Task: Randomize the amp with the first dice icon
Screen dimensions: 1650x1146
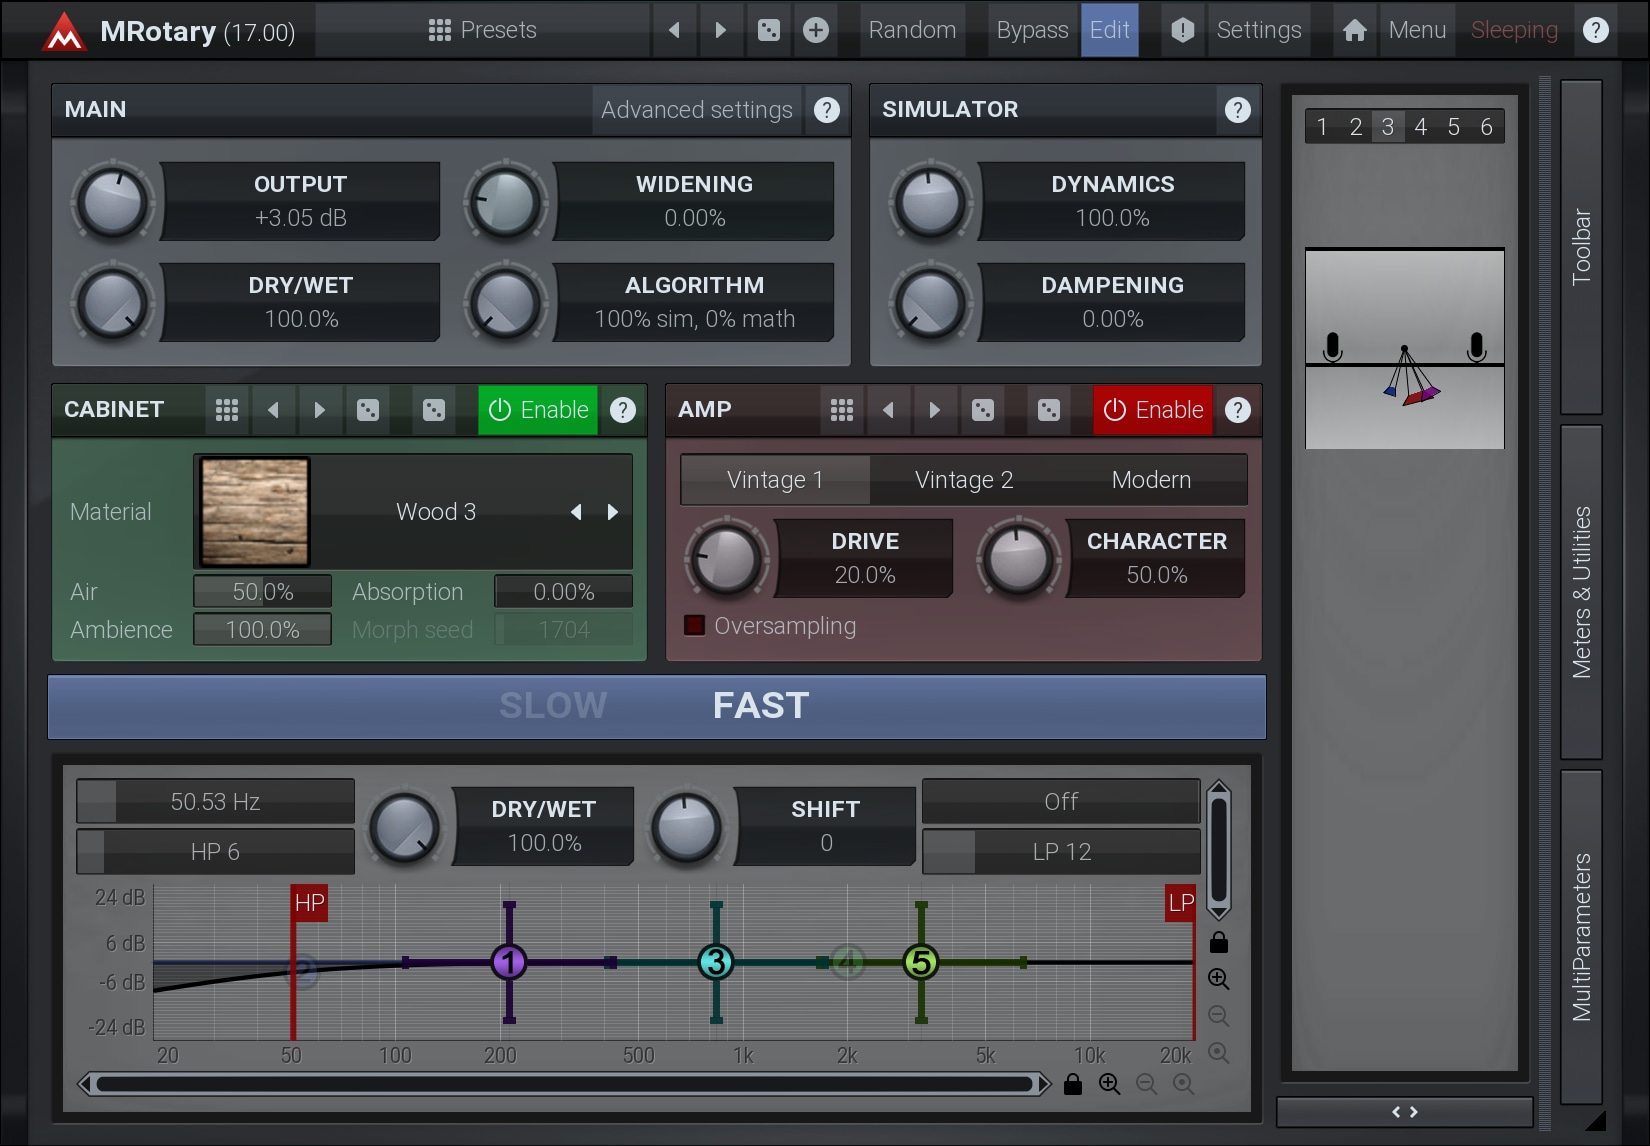Action: click(983, 410)
